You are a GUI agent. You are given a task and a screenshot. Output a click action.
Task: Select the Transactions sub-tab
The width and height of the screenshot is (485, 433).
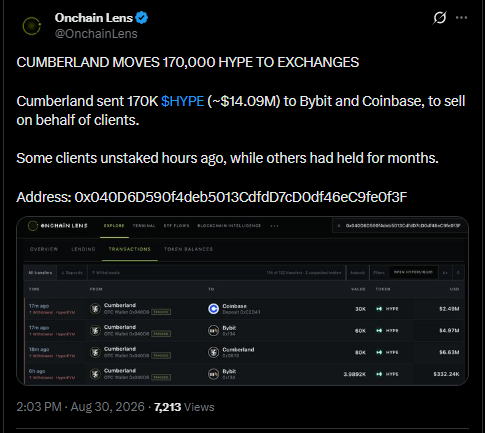tap(130, 249)
